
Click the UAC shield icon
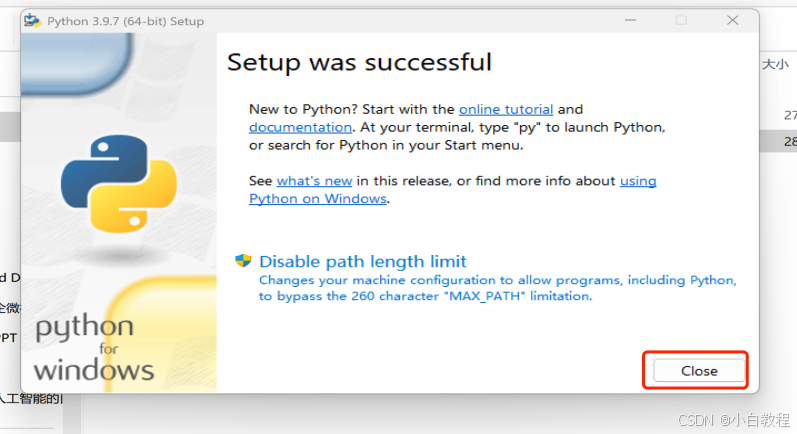[x=243, y=261]
